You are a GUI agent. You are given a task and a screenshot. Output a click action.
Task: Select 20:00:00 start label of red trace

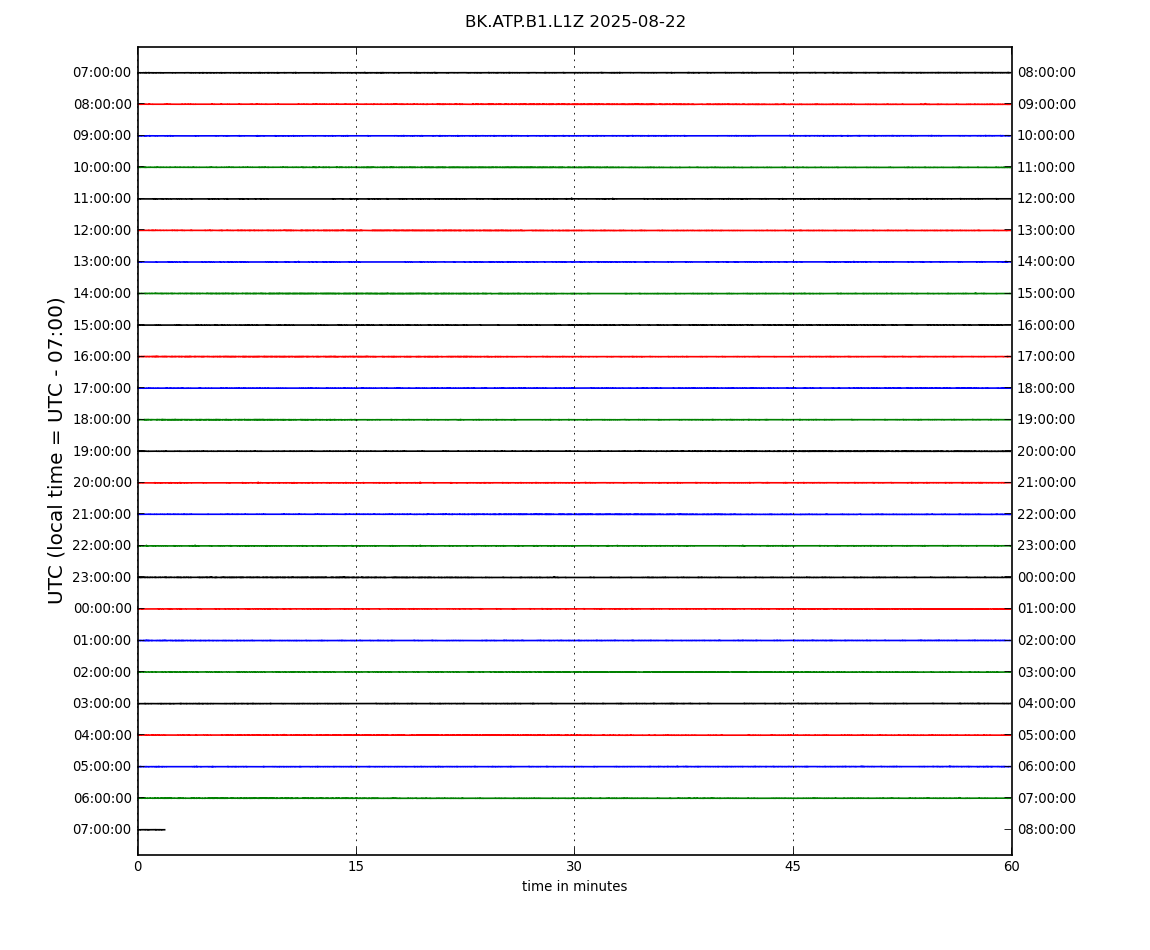point(103,483)
